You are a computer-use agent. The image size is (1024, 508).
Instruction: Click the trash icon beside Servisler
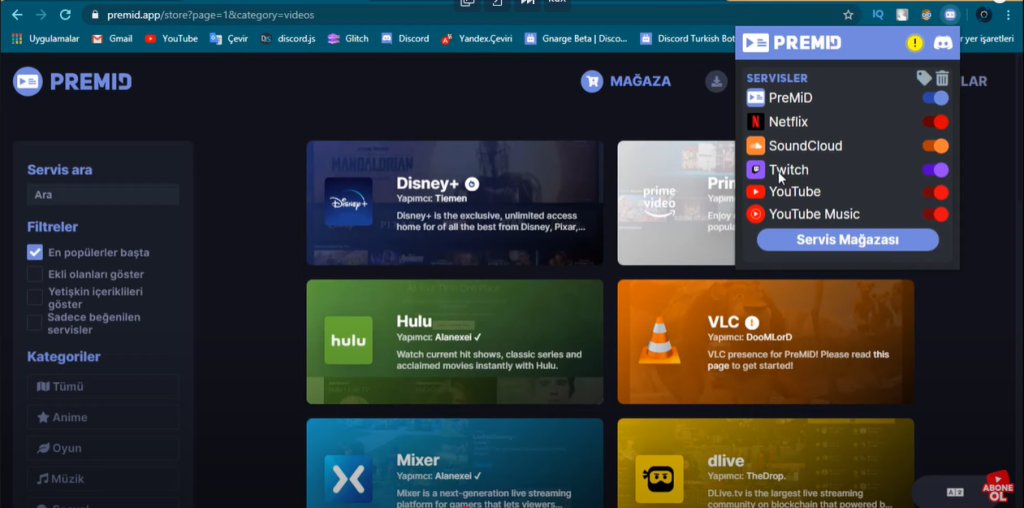tap(942, 78)
